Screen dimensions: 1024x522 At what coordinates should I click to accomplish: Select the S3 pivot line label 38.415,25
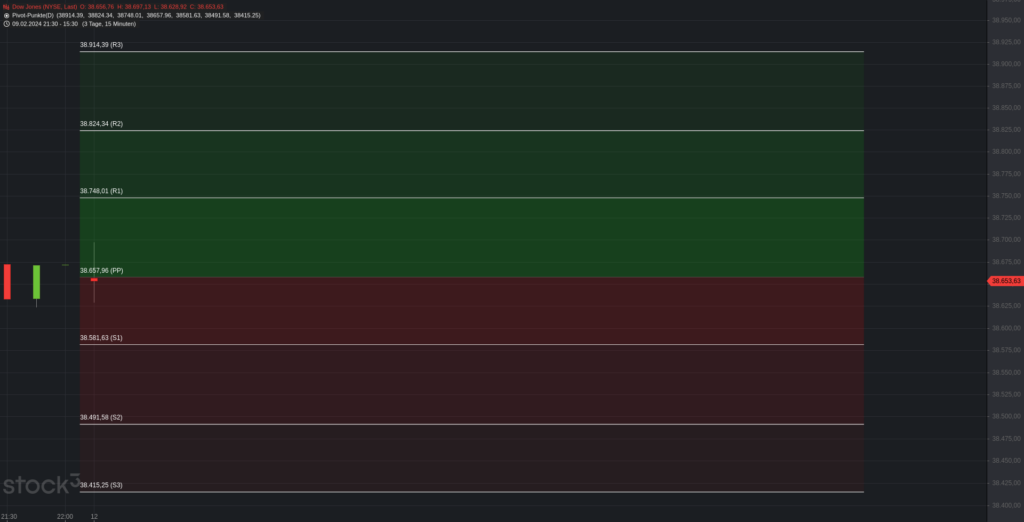click(101, 485)
